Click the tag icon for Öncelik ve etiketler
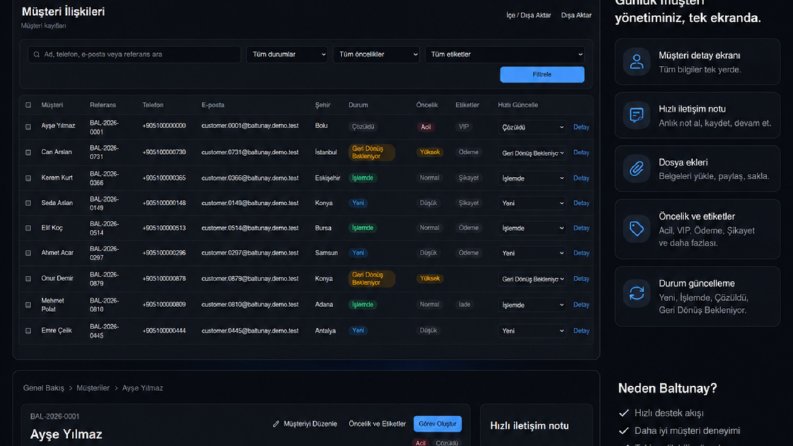The image size is (793, 446). click(636, 229)
